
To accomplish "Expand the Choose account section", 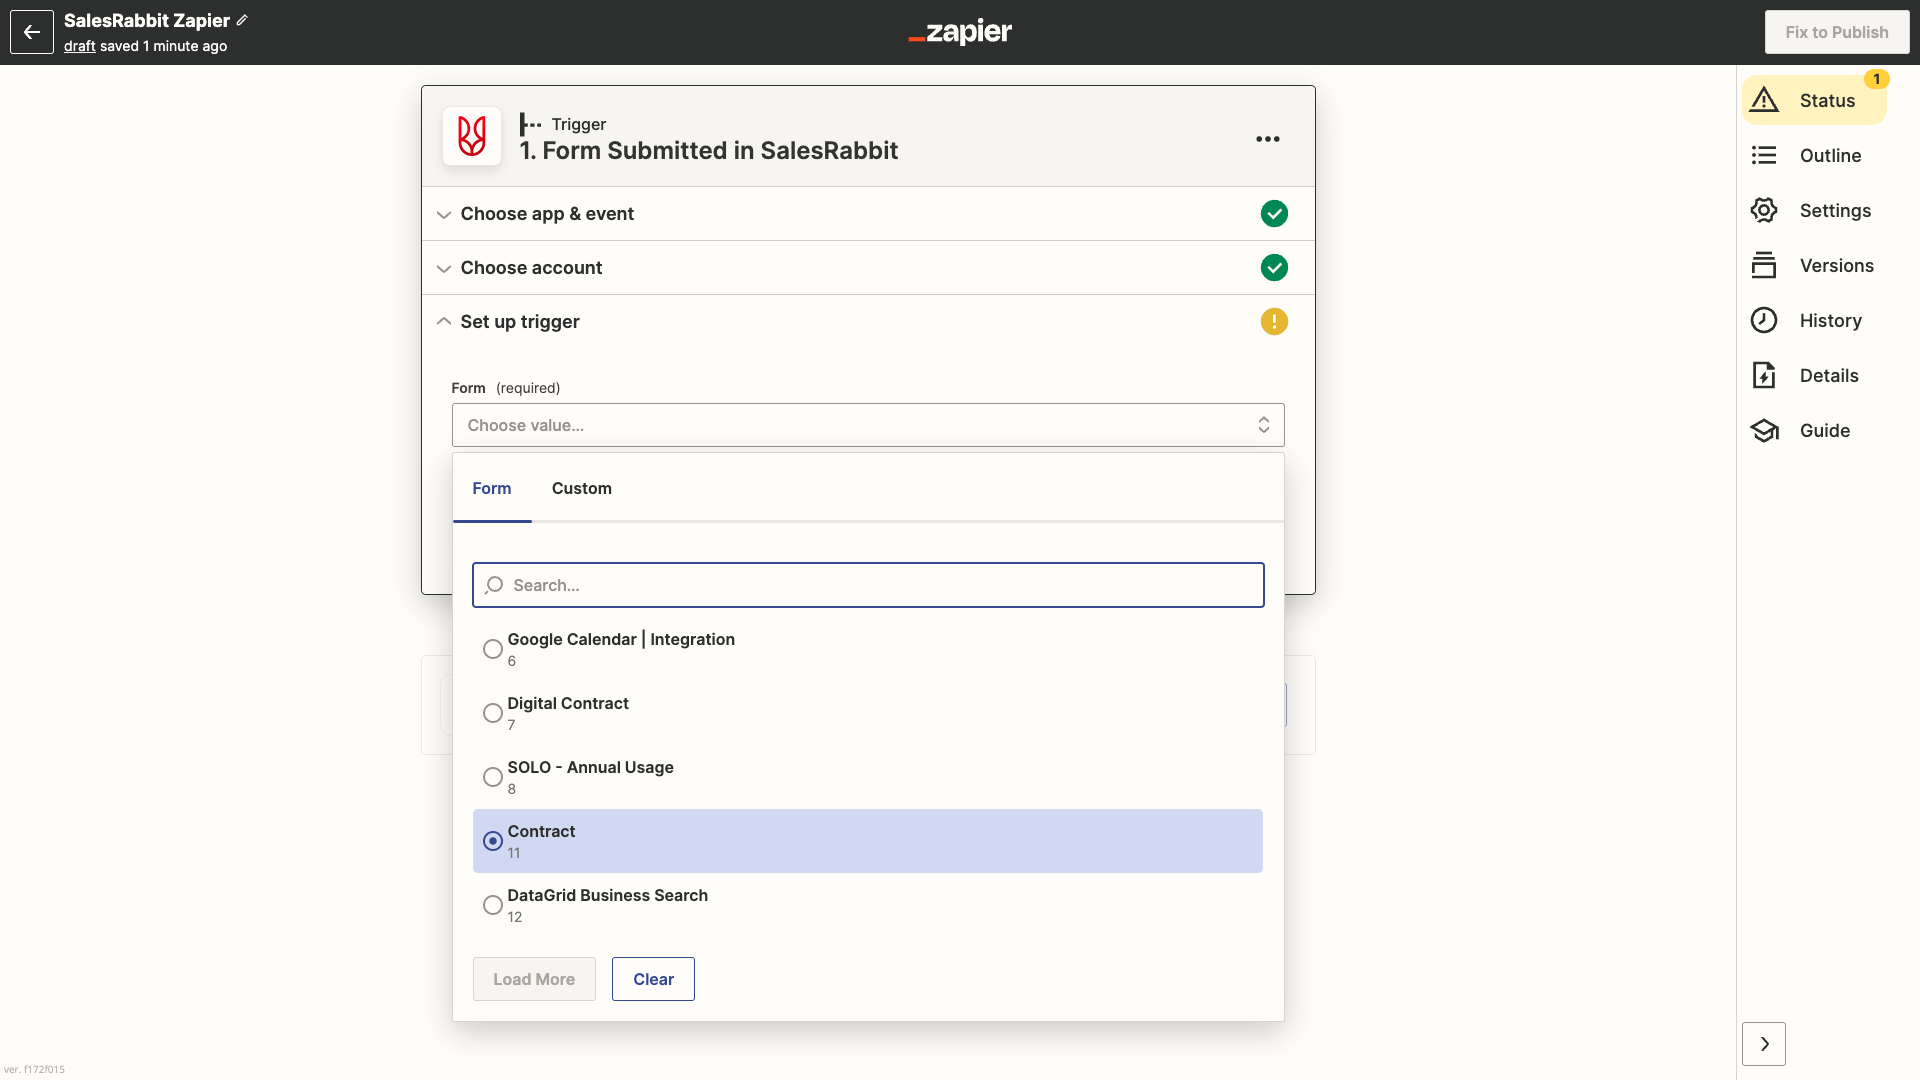I will [x=868, y=268].
